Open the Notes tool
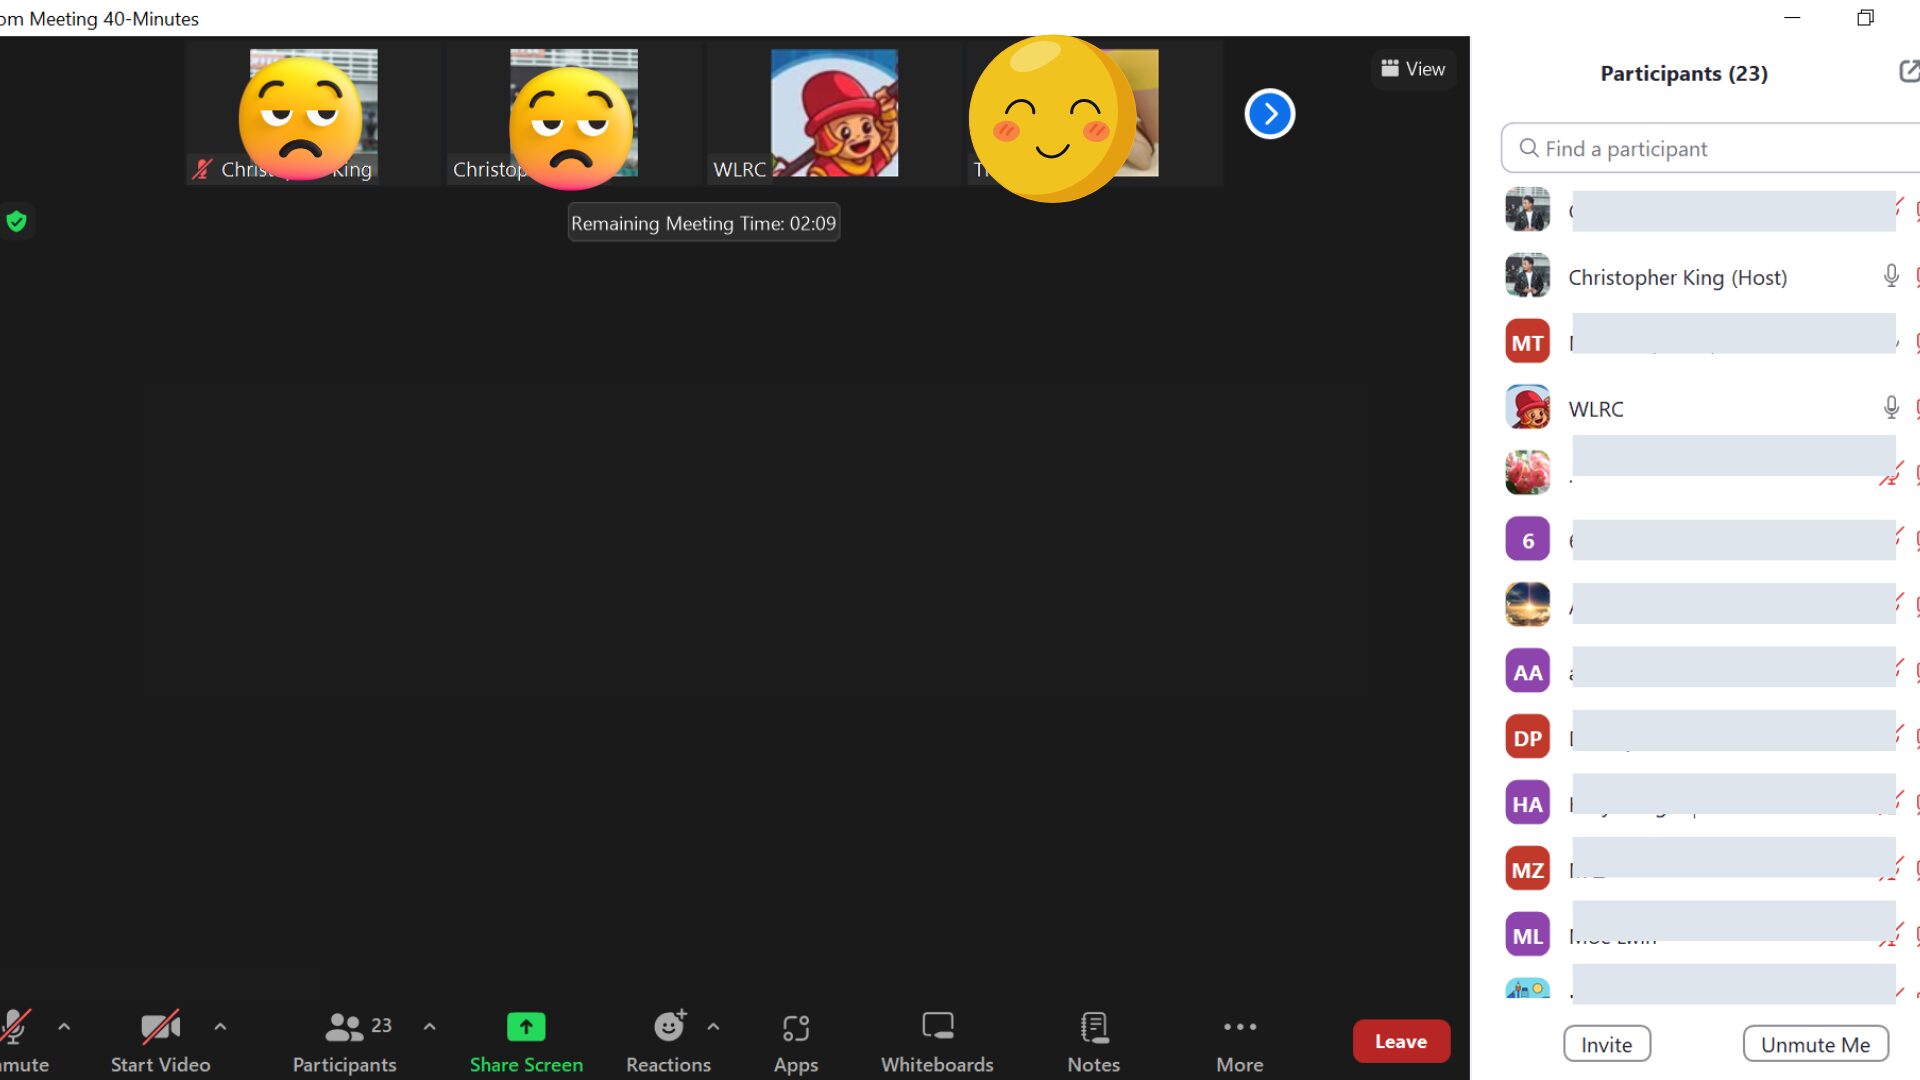1920x1080 pixels. click(x=1093, y=1027)
